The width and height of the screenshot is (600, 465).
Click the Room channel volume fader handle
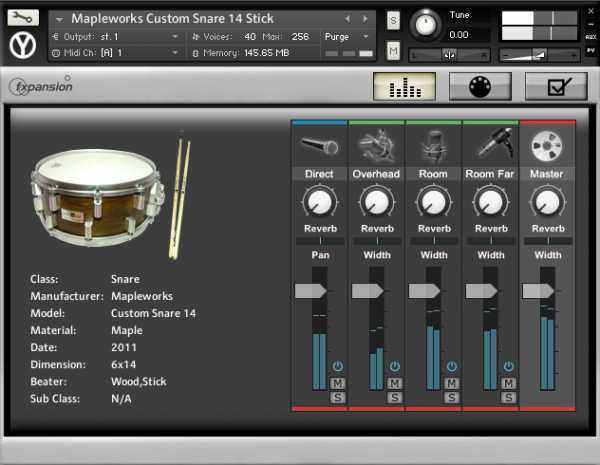pos(425,291)
